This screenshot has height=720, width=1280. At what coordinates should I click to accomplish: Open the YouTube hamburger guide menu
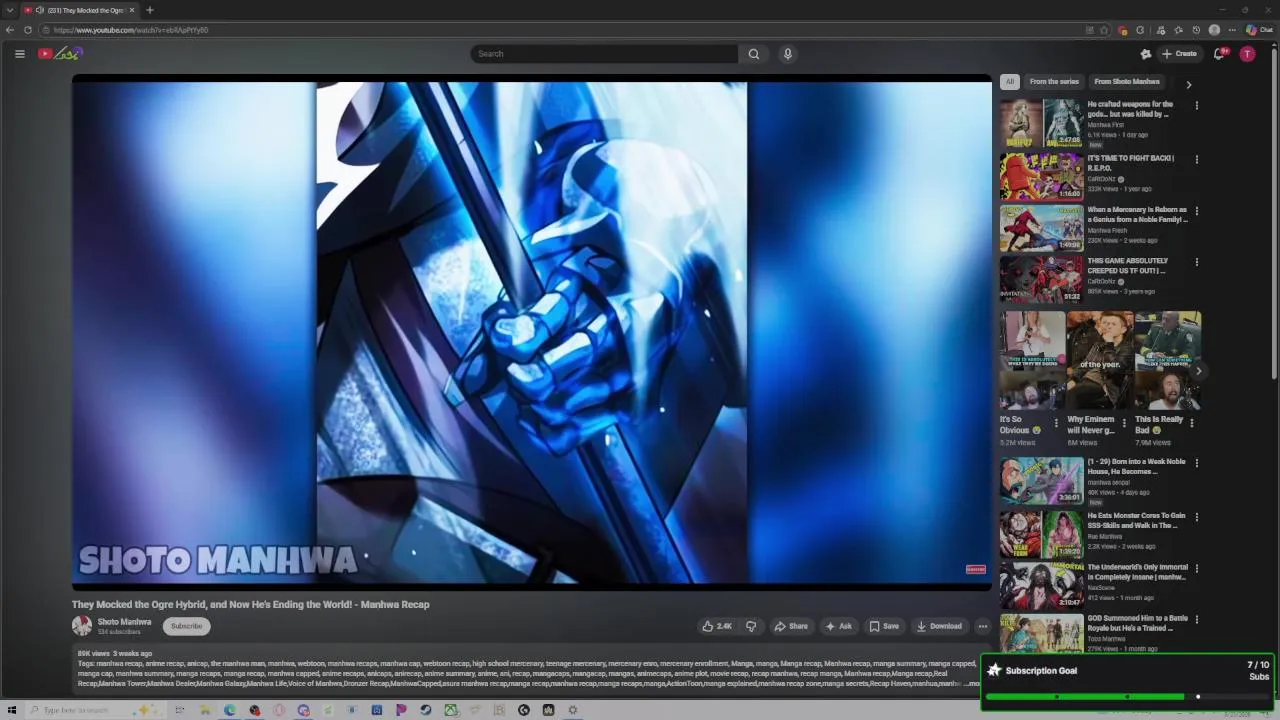pyautogui.click(x=19, y=54)
